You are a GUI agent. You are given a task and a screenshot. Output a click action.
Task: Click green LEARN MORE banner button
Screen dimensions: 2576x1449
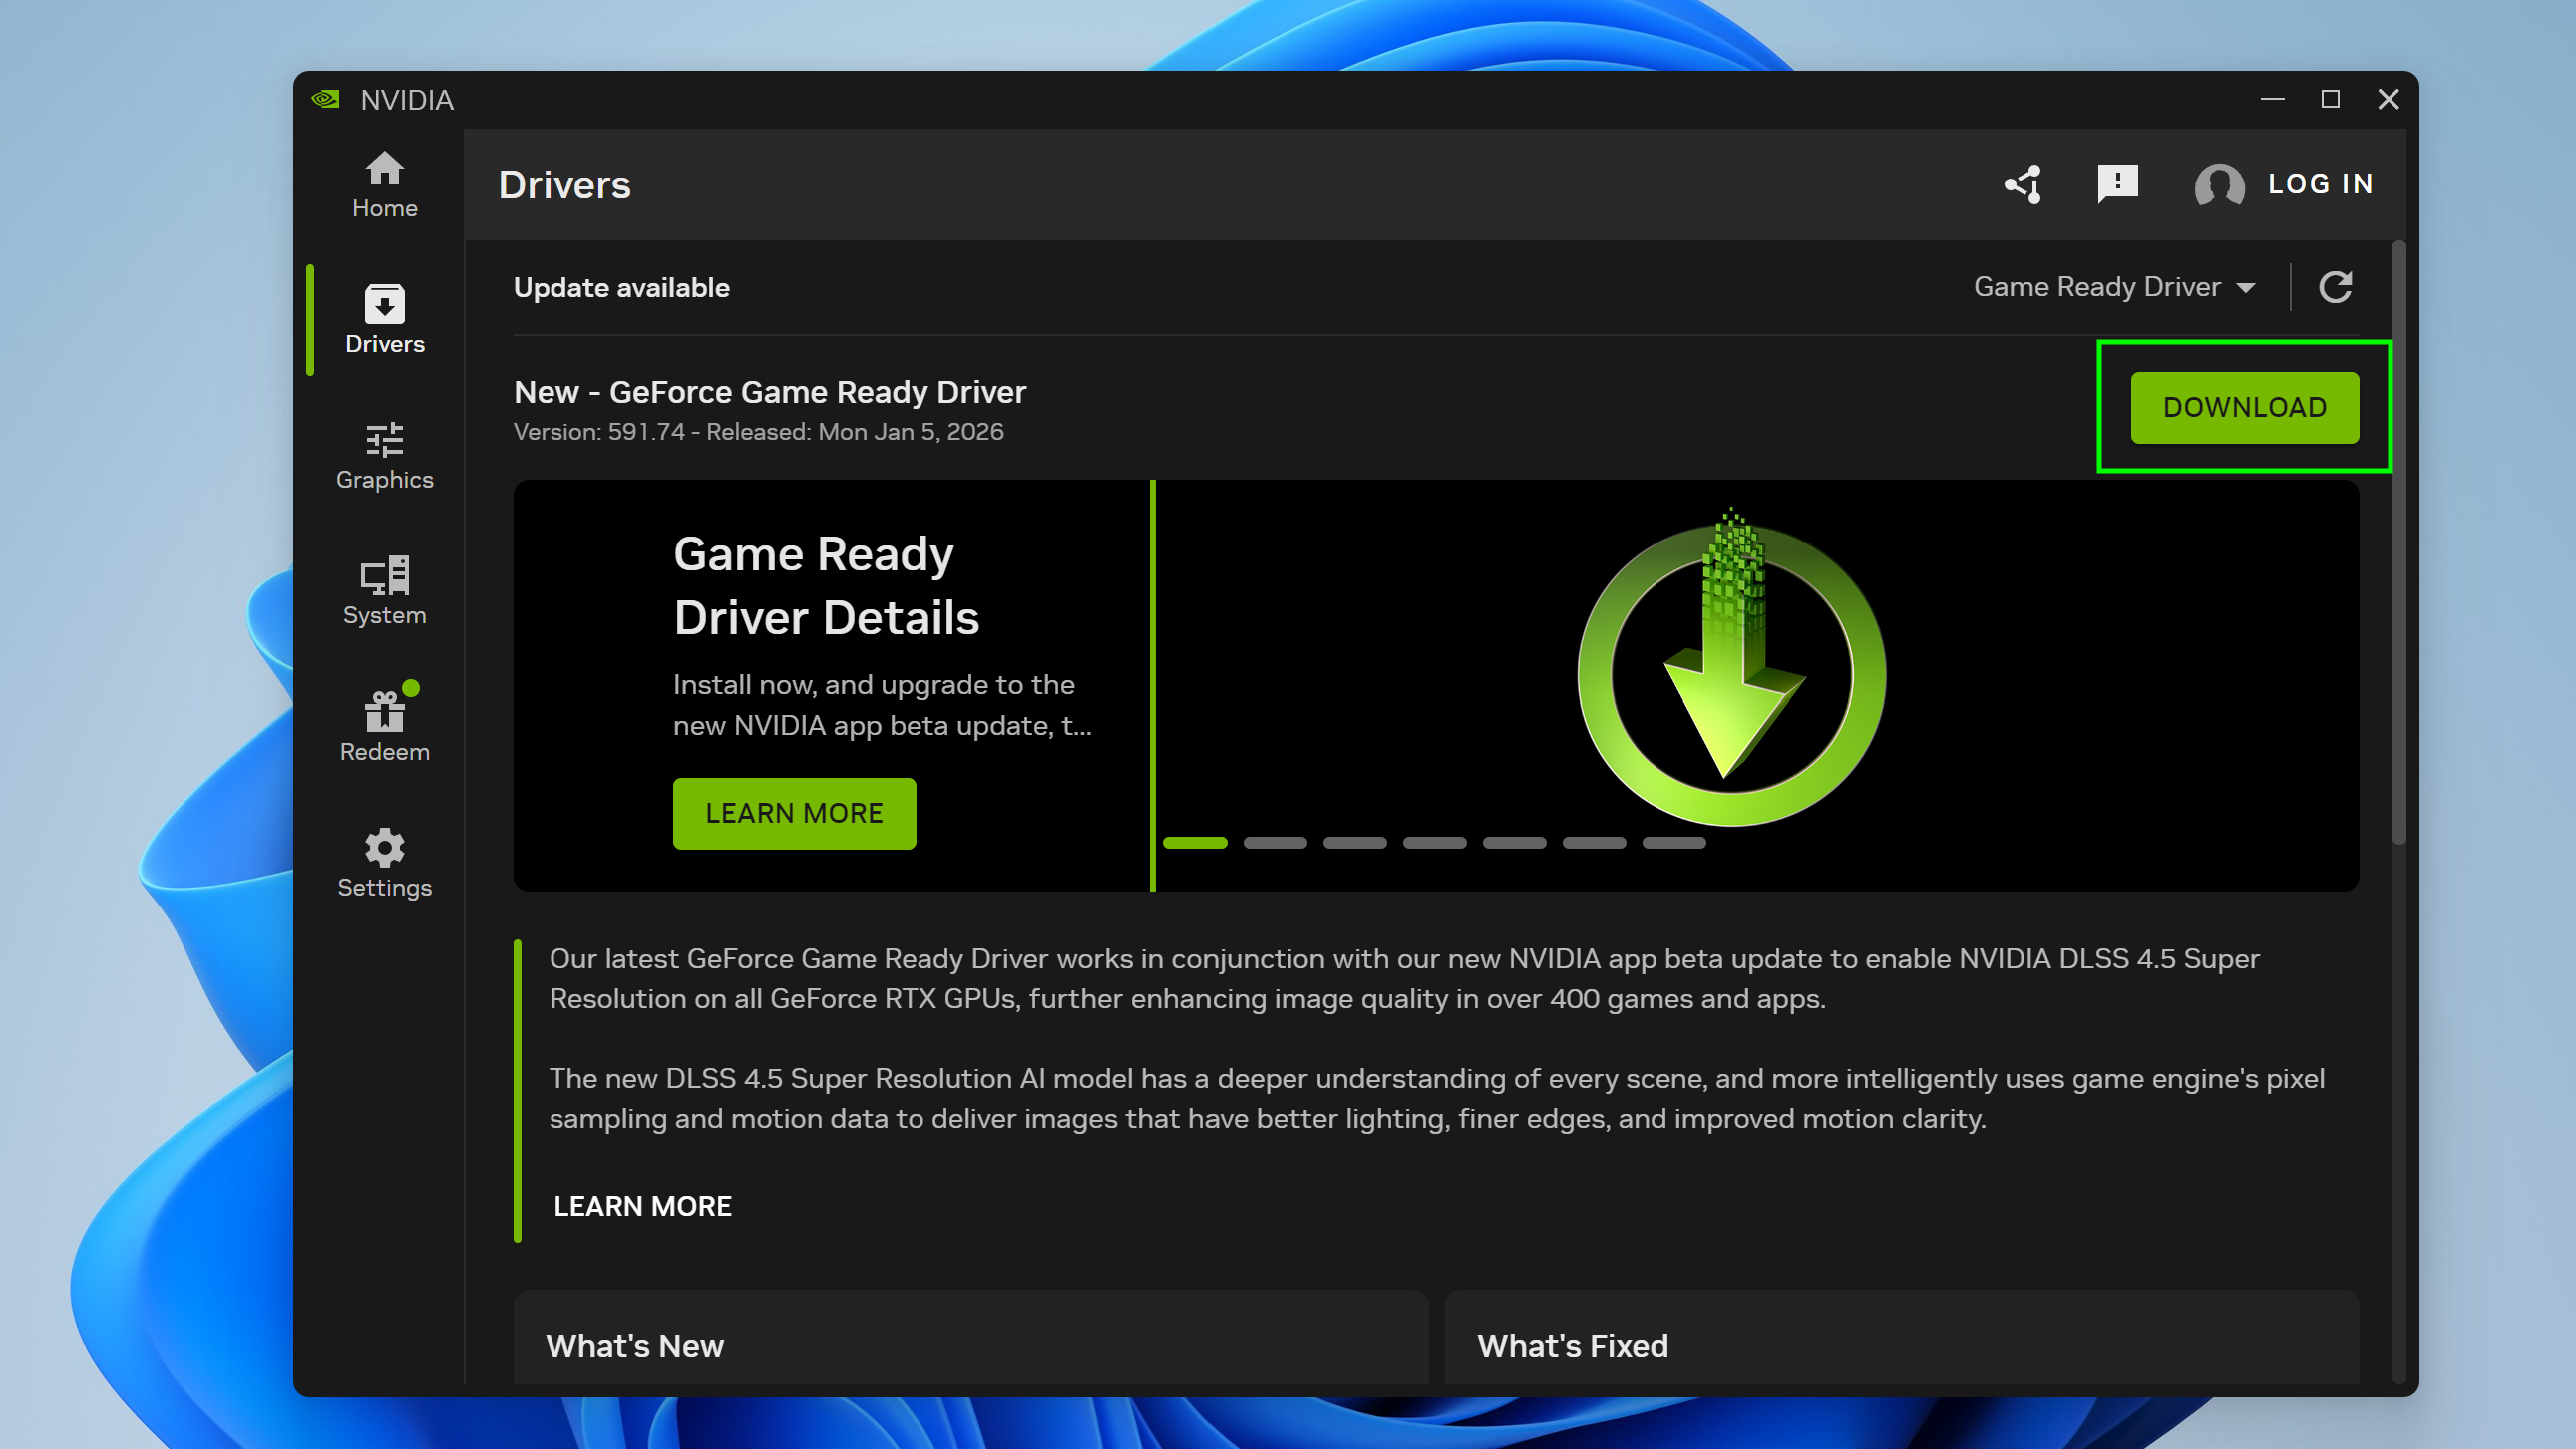pos(794,813)
